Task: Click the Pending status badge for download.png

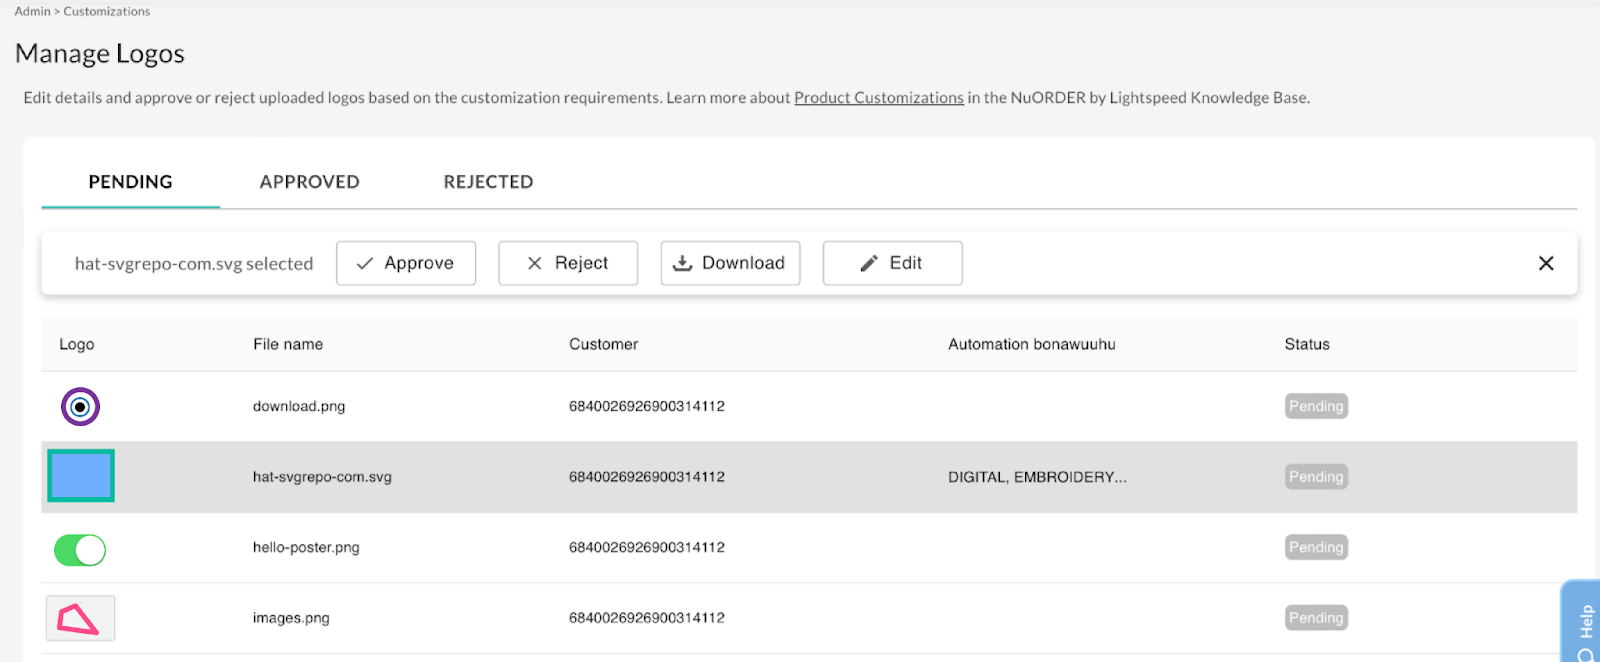Action: pyautogui.click(x=1316, y=406)
